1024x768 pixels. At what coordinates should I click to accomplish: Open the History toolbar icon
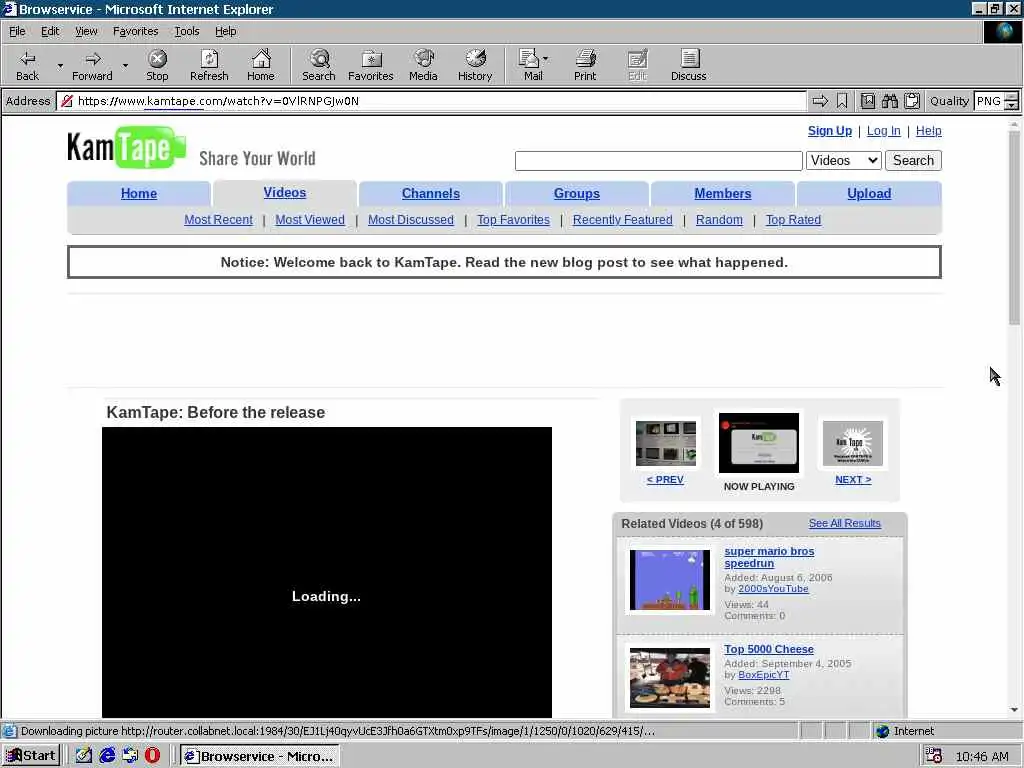(475, 65)
